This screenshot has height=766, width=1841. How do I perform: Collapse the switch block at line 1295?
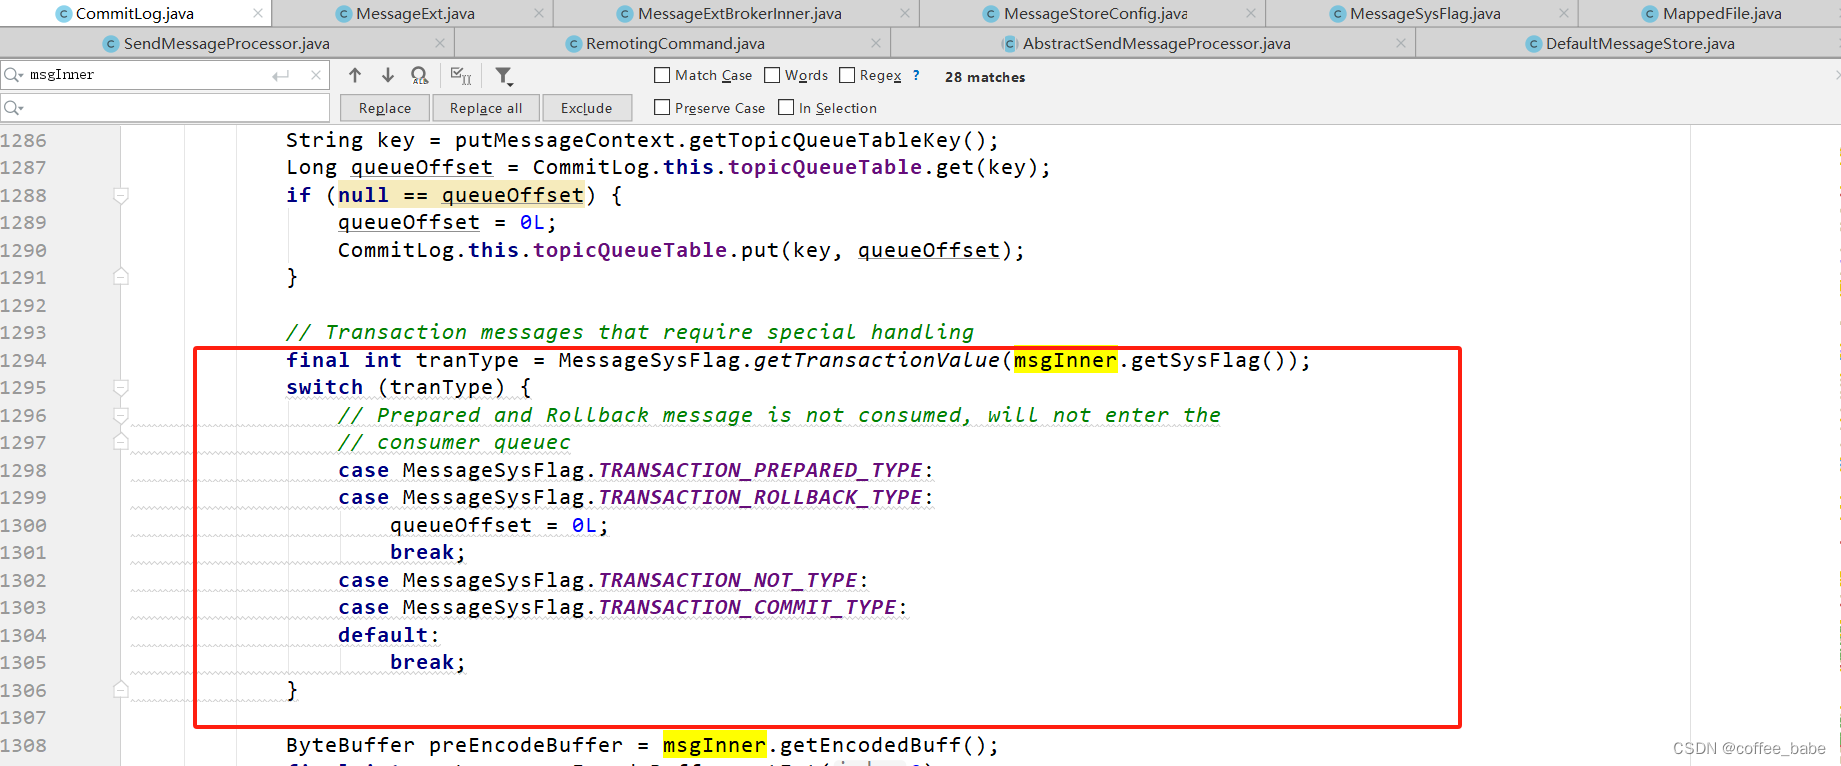pos(121,388)
